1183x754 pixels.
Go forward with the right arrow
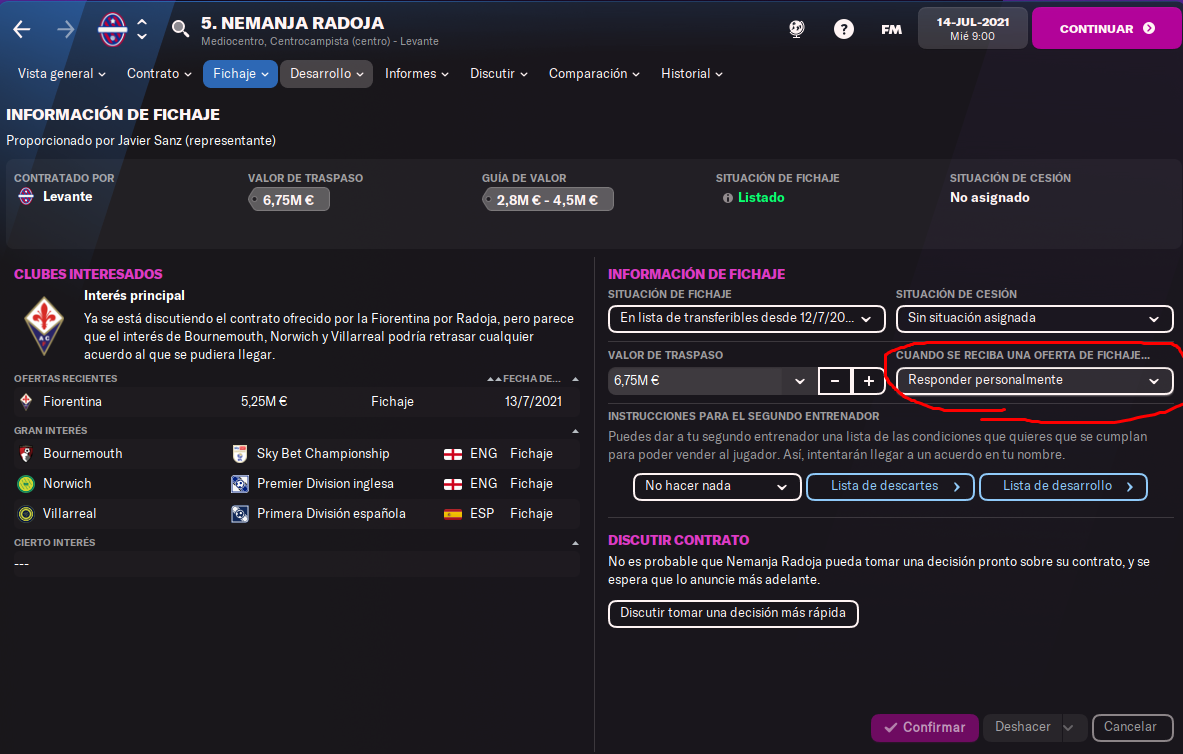[x=66, y=29]
